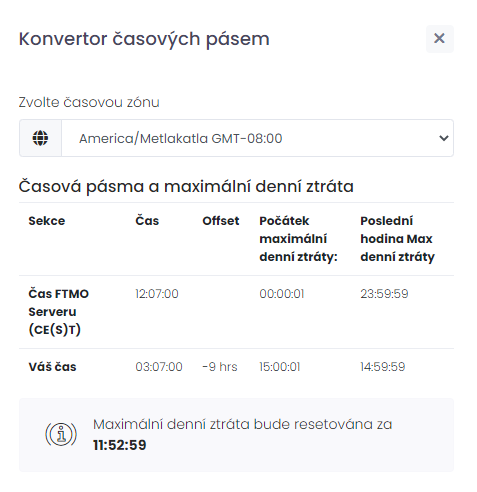Image resolution: width=477 pixels, height=492 pixels.
Task: Click the dropdown chevron arrow
Action: point(444,138)
